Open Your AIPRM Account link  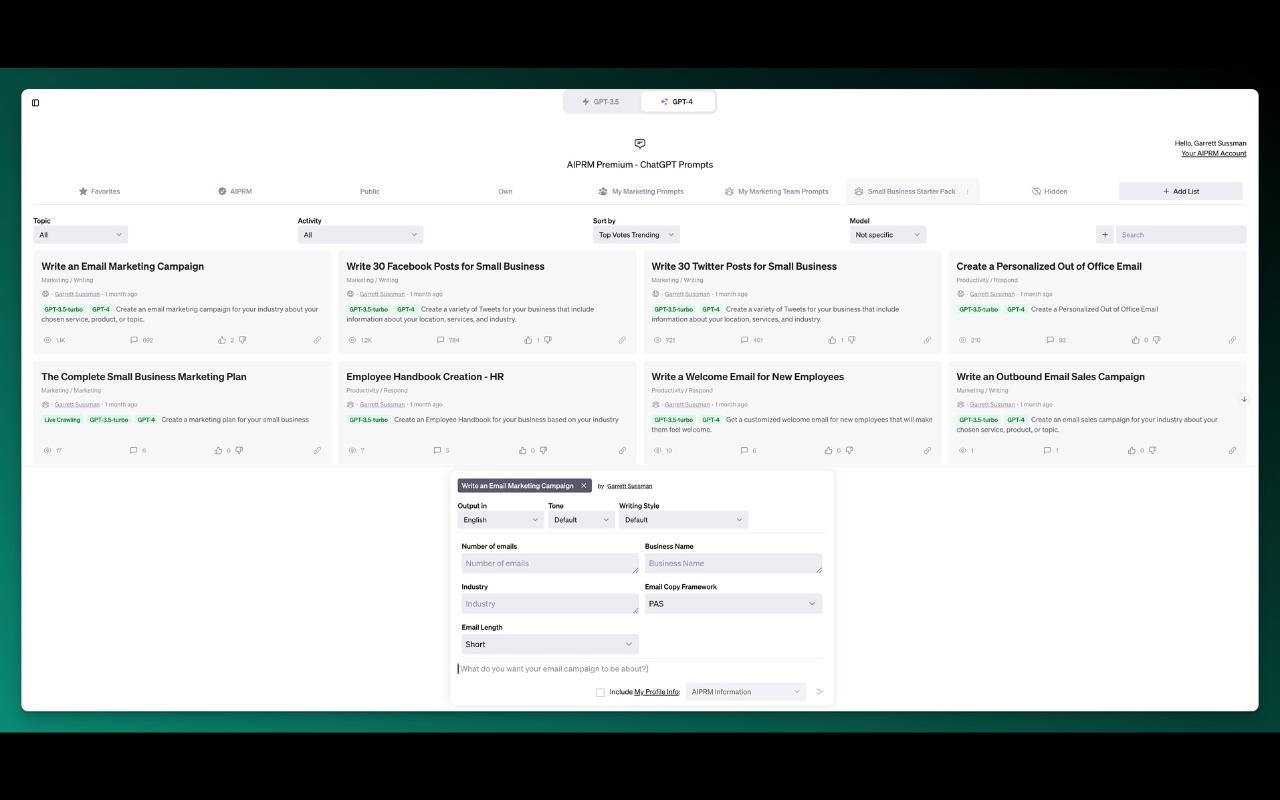pyautogui.click(x=1213, y=153)
